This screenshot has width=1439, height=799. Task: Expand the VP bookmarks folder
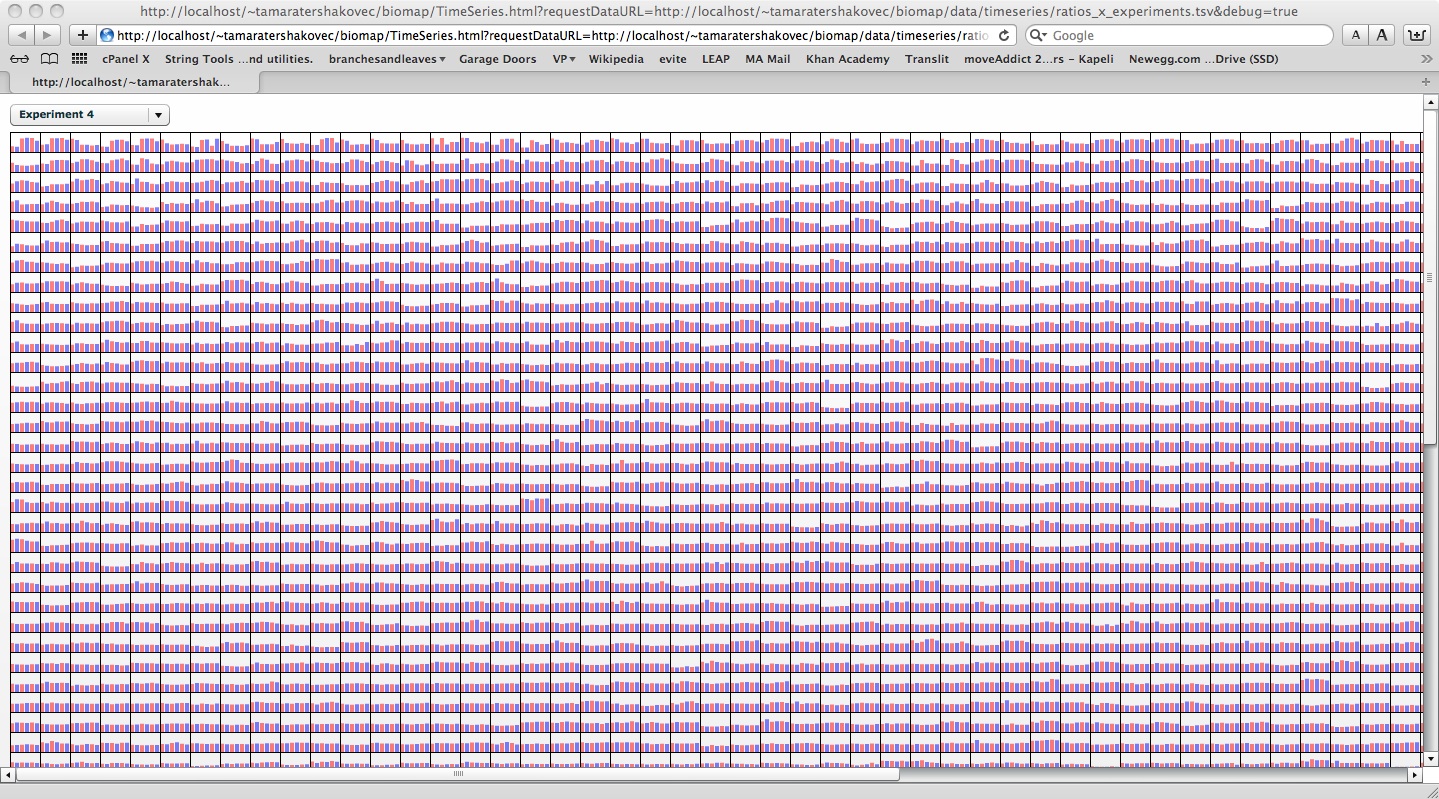click(x=563, y=59)
